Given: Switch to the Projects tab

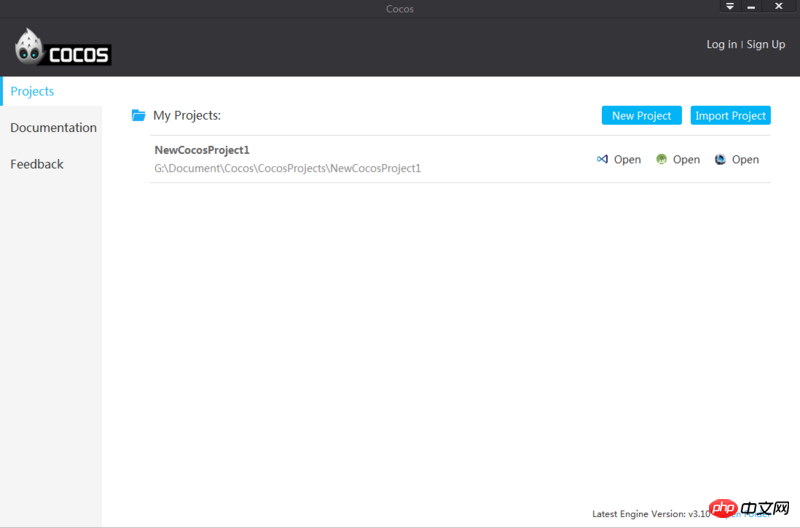Looking at the screenshot, I should point(51,91).
